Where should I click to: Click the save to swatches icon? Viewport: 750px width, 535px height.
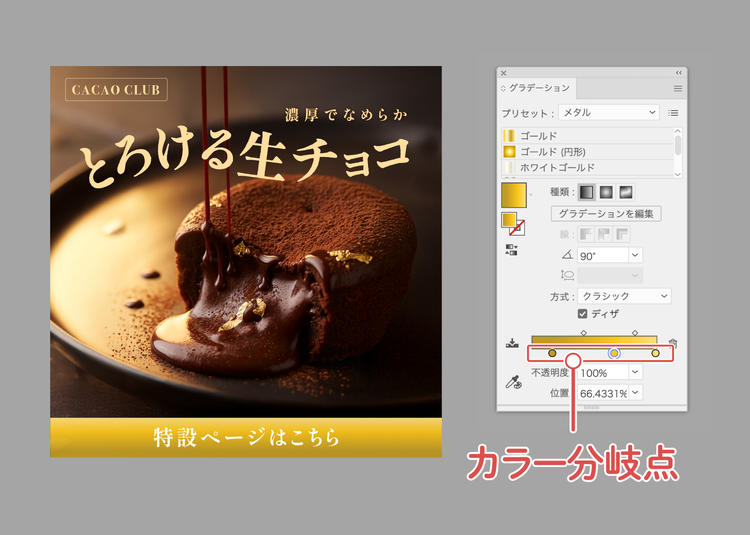tap(512, 343)
